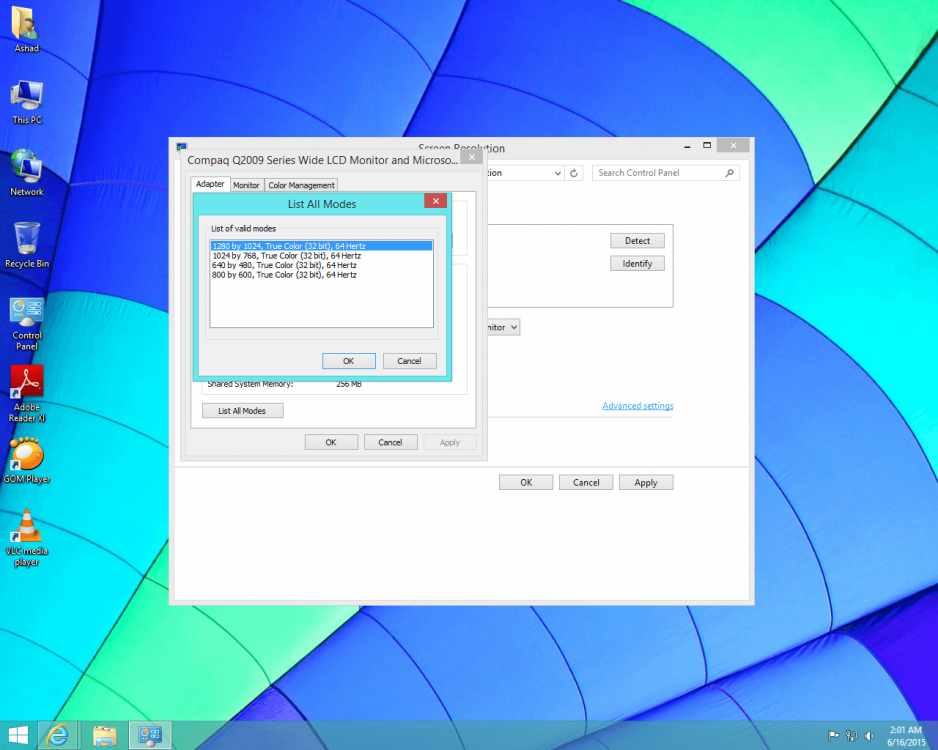Click the Detect button

click(x=637, y=240)
